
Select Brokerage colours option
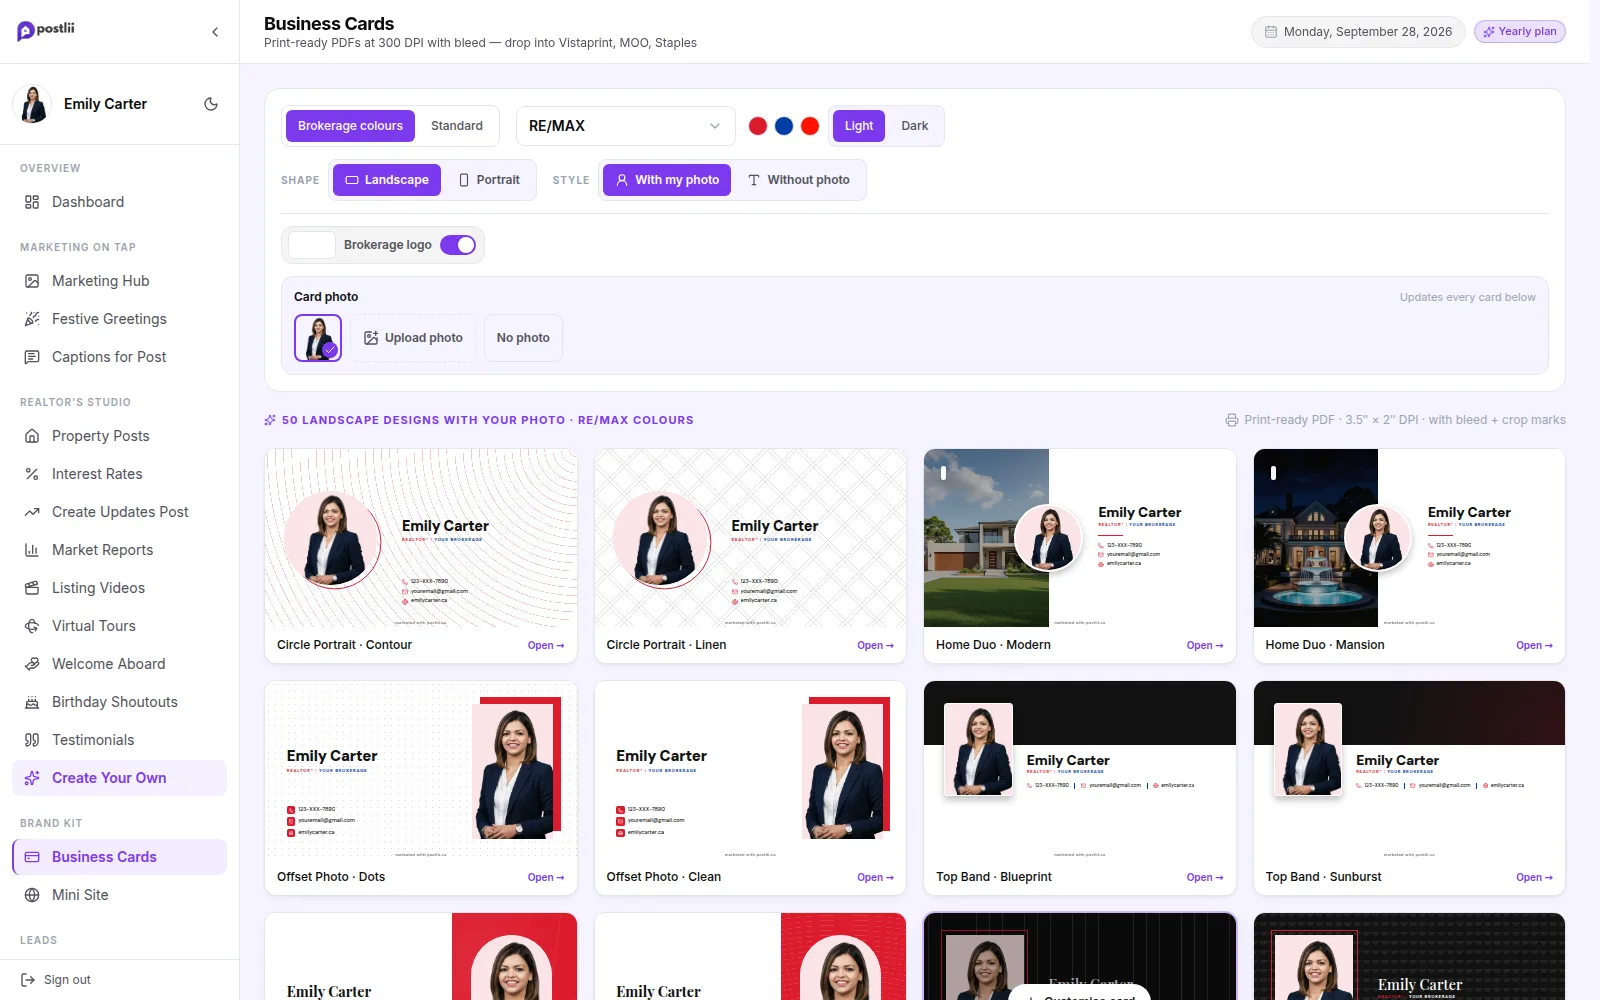[350, 126]
